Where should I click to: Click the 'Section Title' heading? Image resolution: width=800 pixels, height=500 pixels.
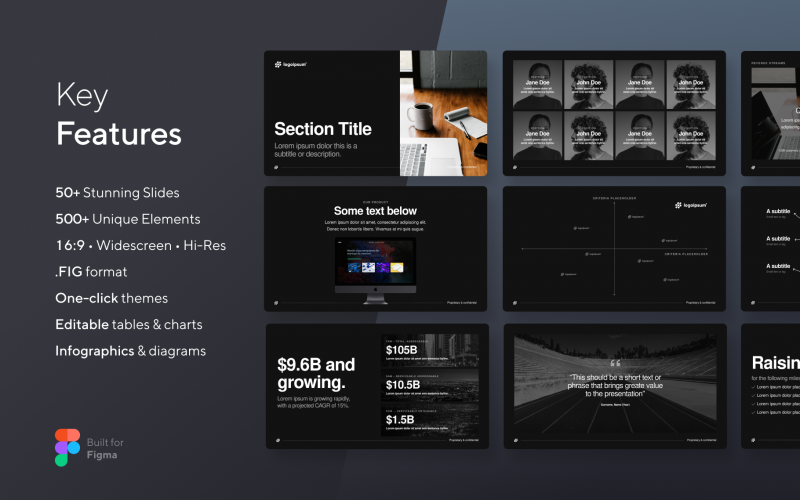tap(323, 129)
